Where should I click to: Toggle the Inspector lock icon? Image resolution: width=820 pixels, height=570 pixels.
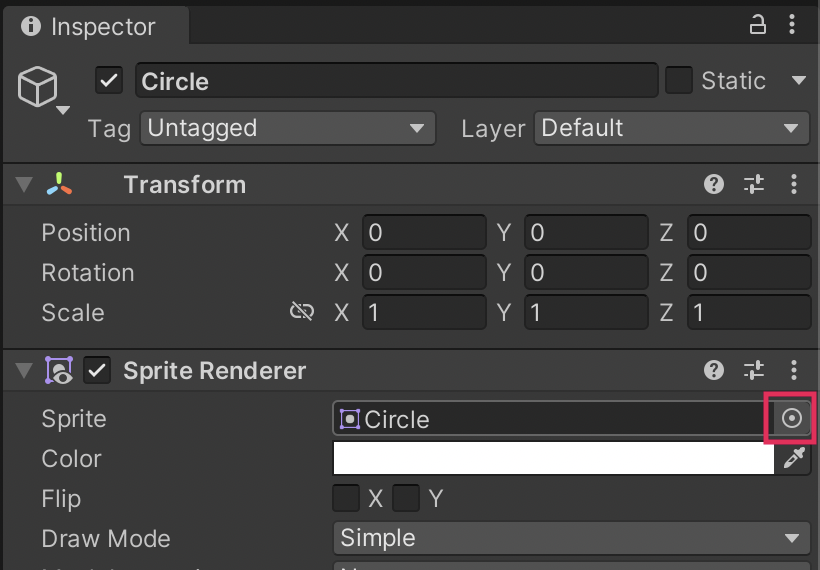tap(758, 26)
